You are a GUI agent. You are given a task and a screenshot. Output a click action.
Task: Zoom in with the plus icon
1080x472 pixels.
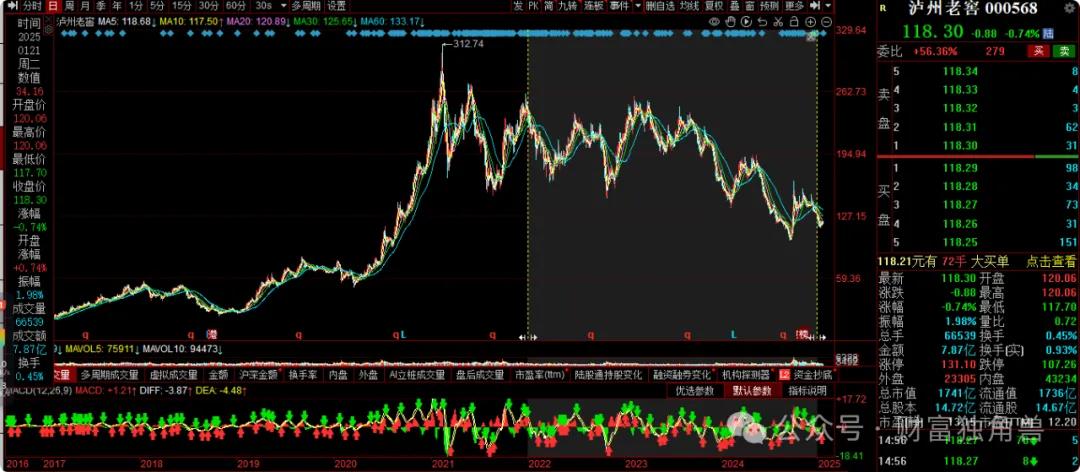[x=810, y=21]
